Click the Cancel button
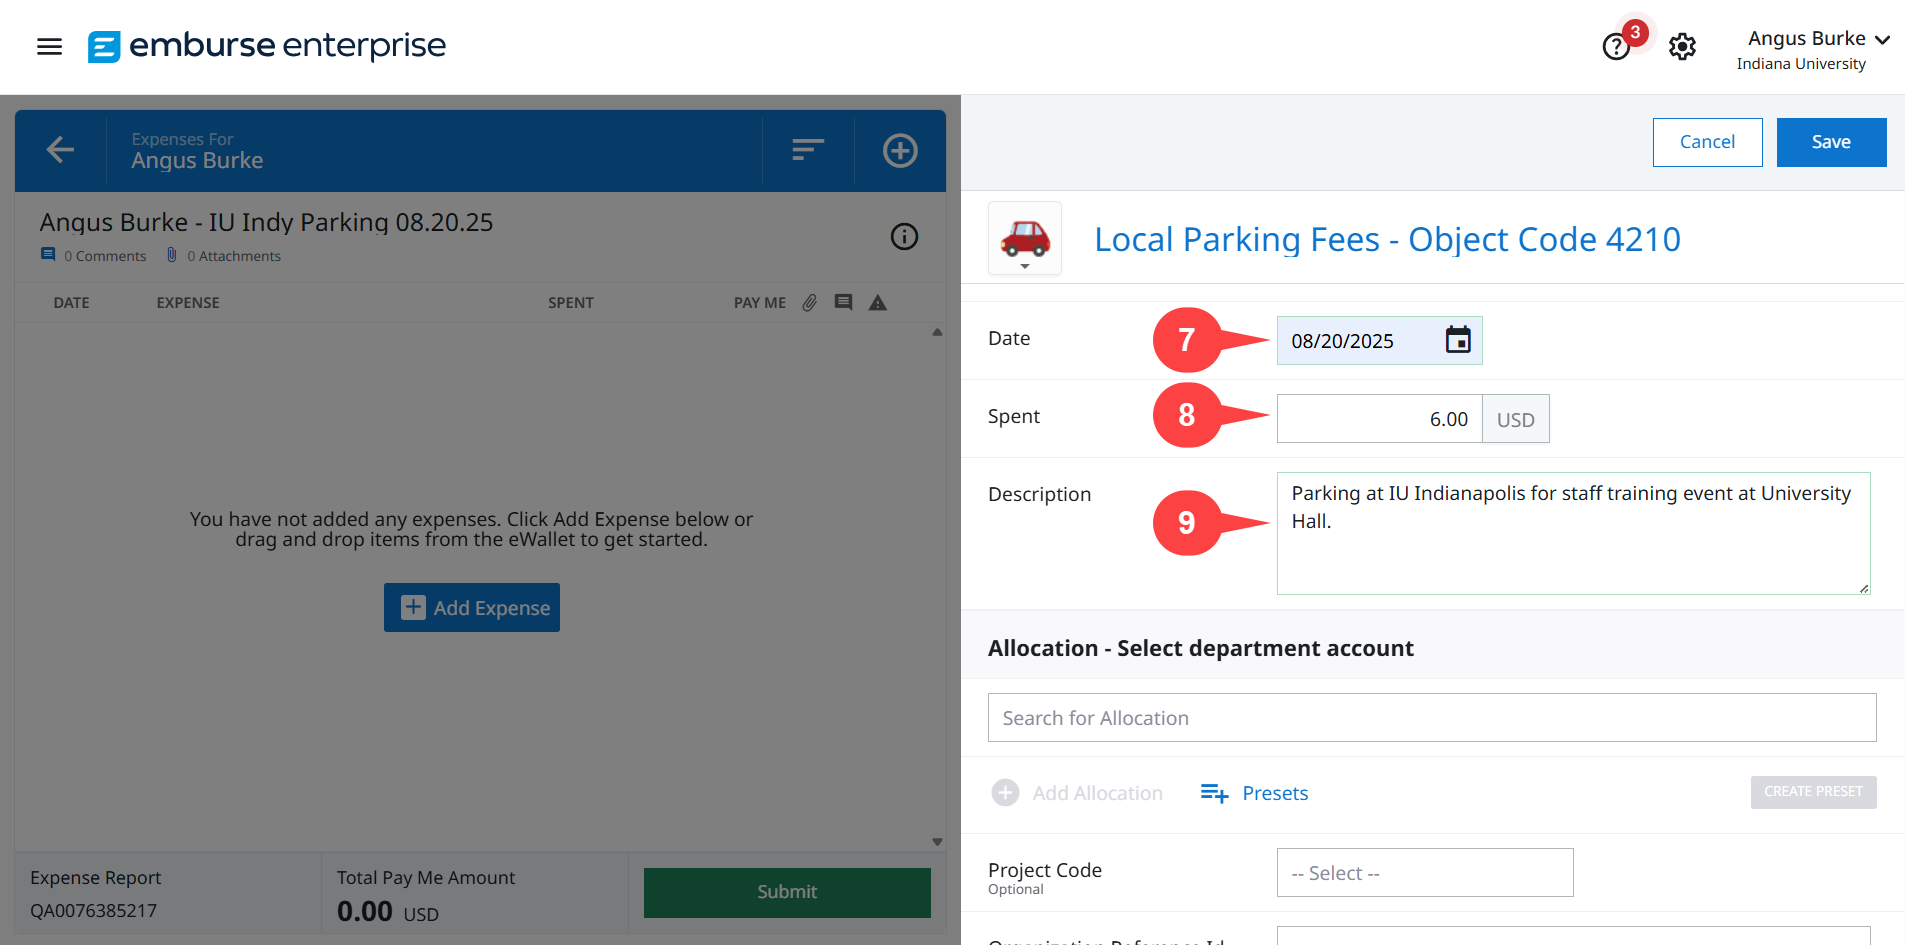 [1707, 142]
